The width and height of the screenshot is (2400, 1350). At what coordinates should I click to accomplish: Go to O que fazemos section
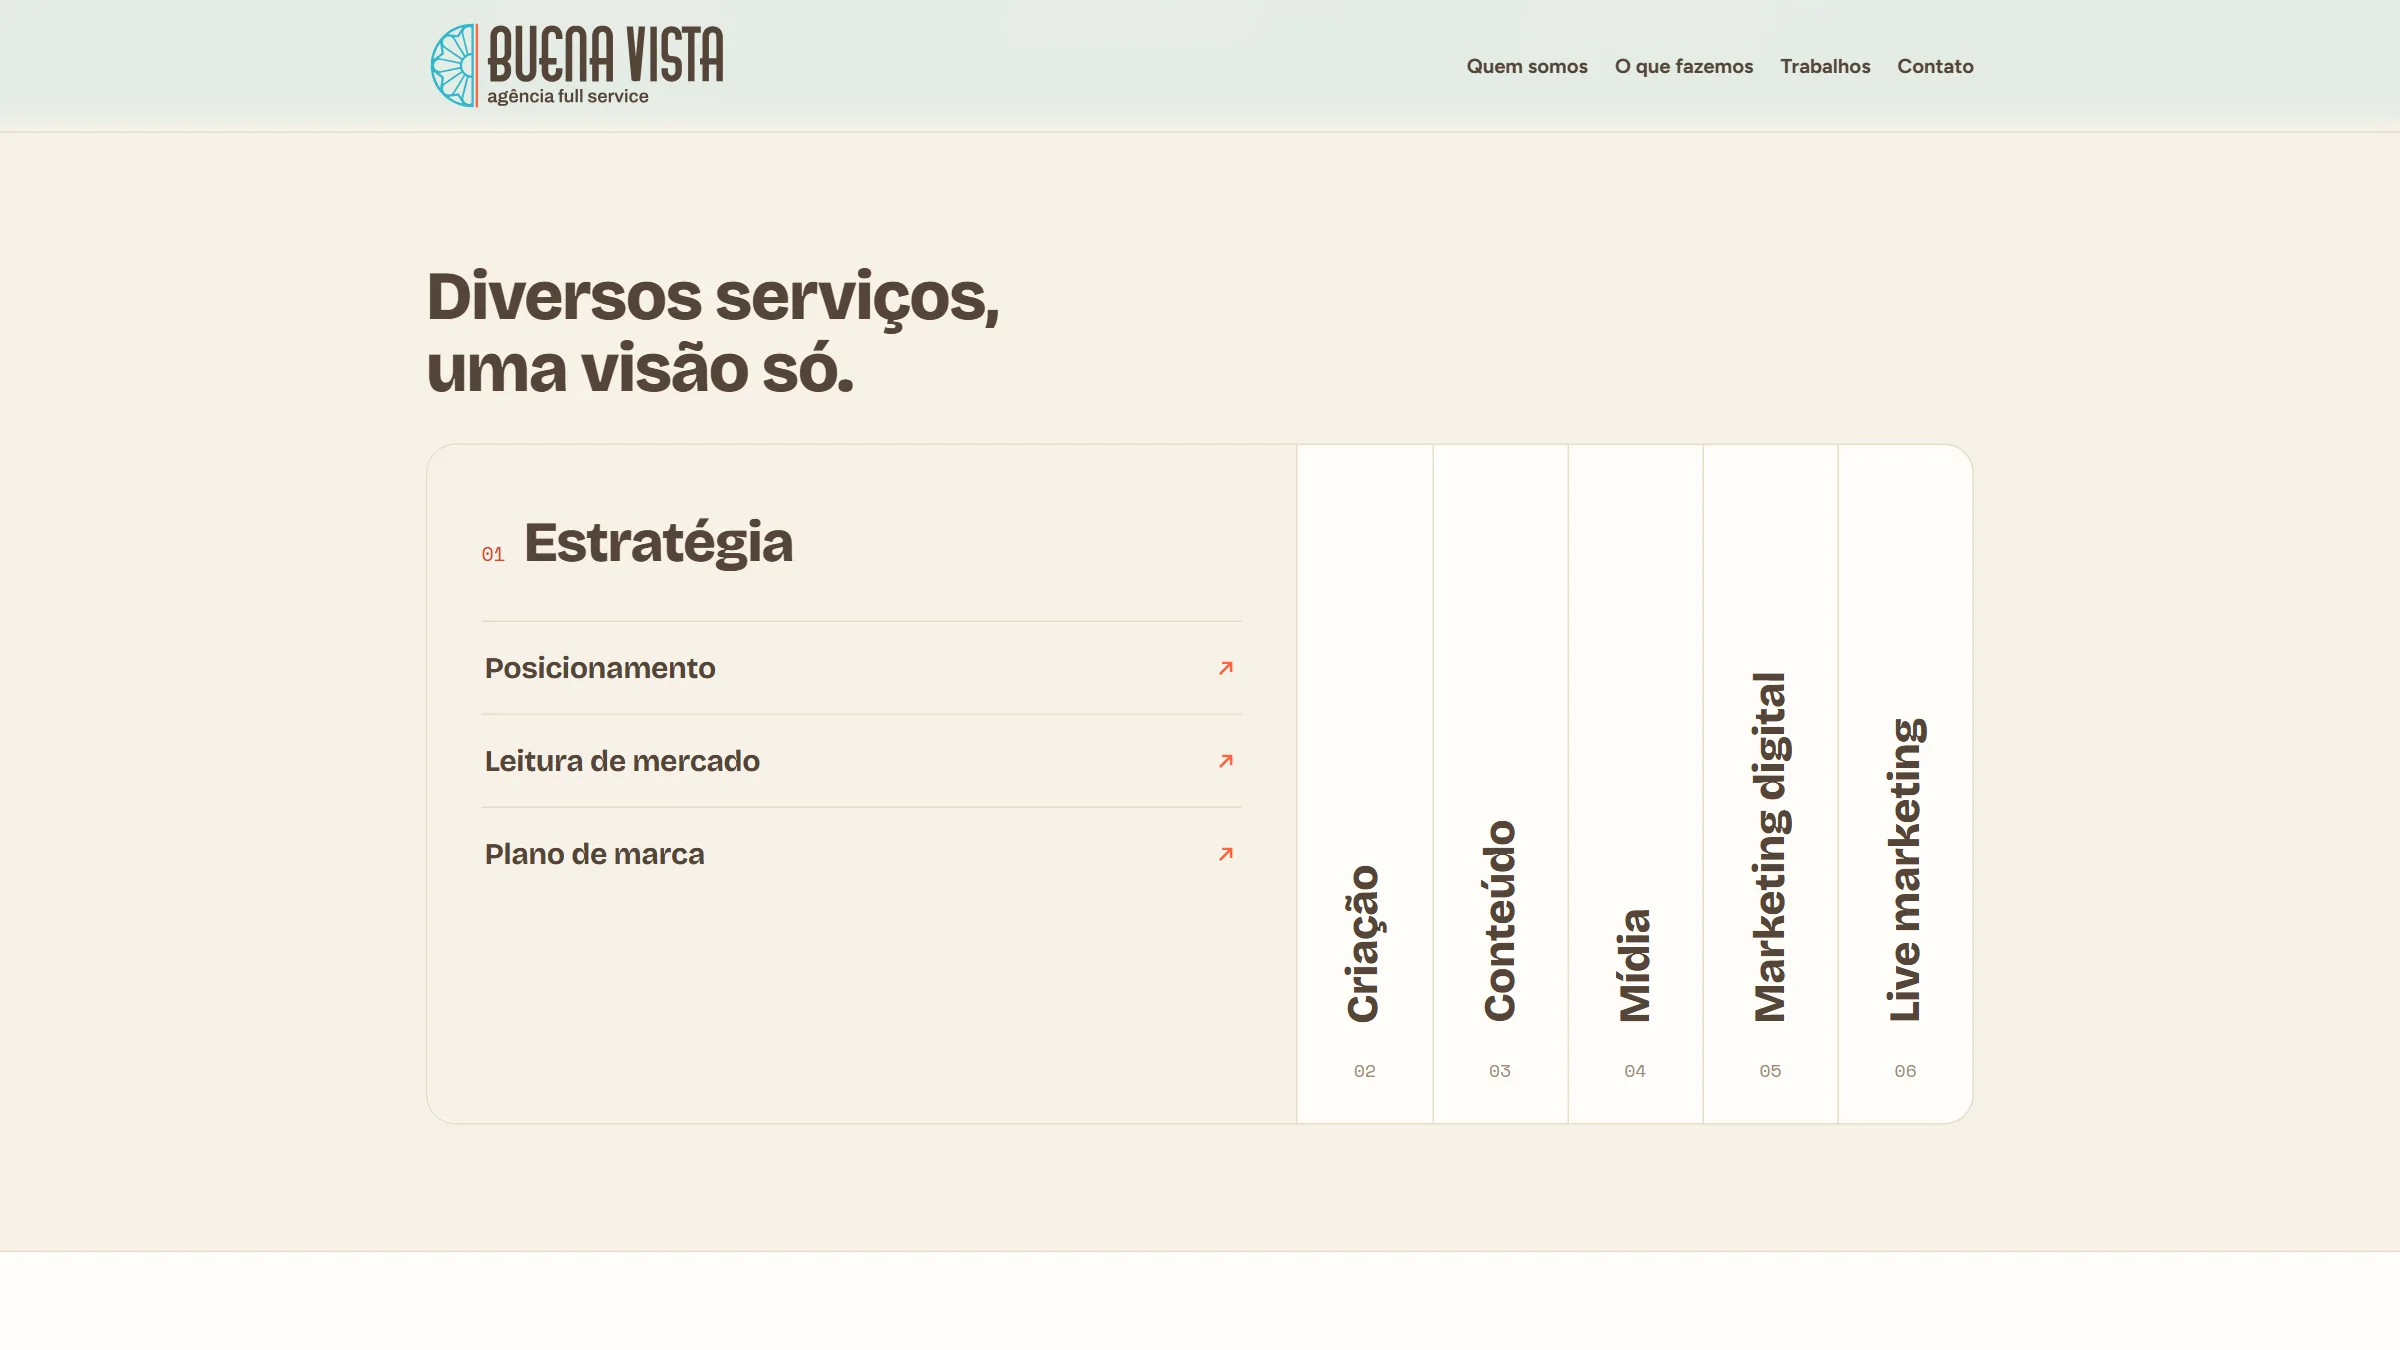pos(1683,66)
